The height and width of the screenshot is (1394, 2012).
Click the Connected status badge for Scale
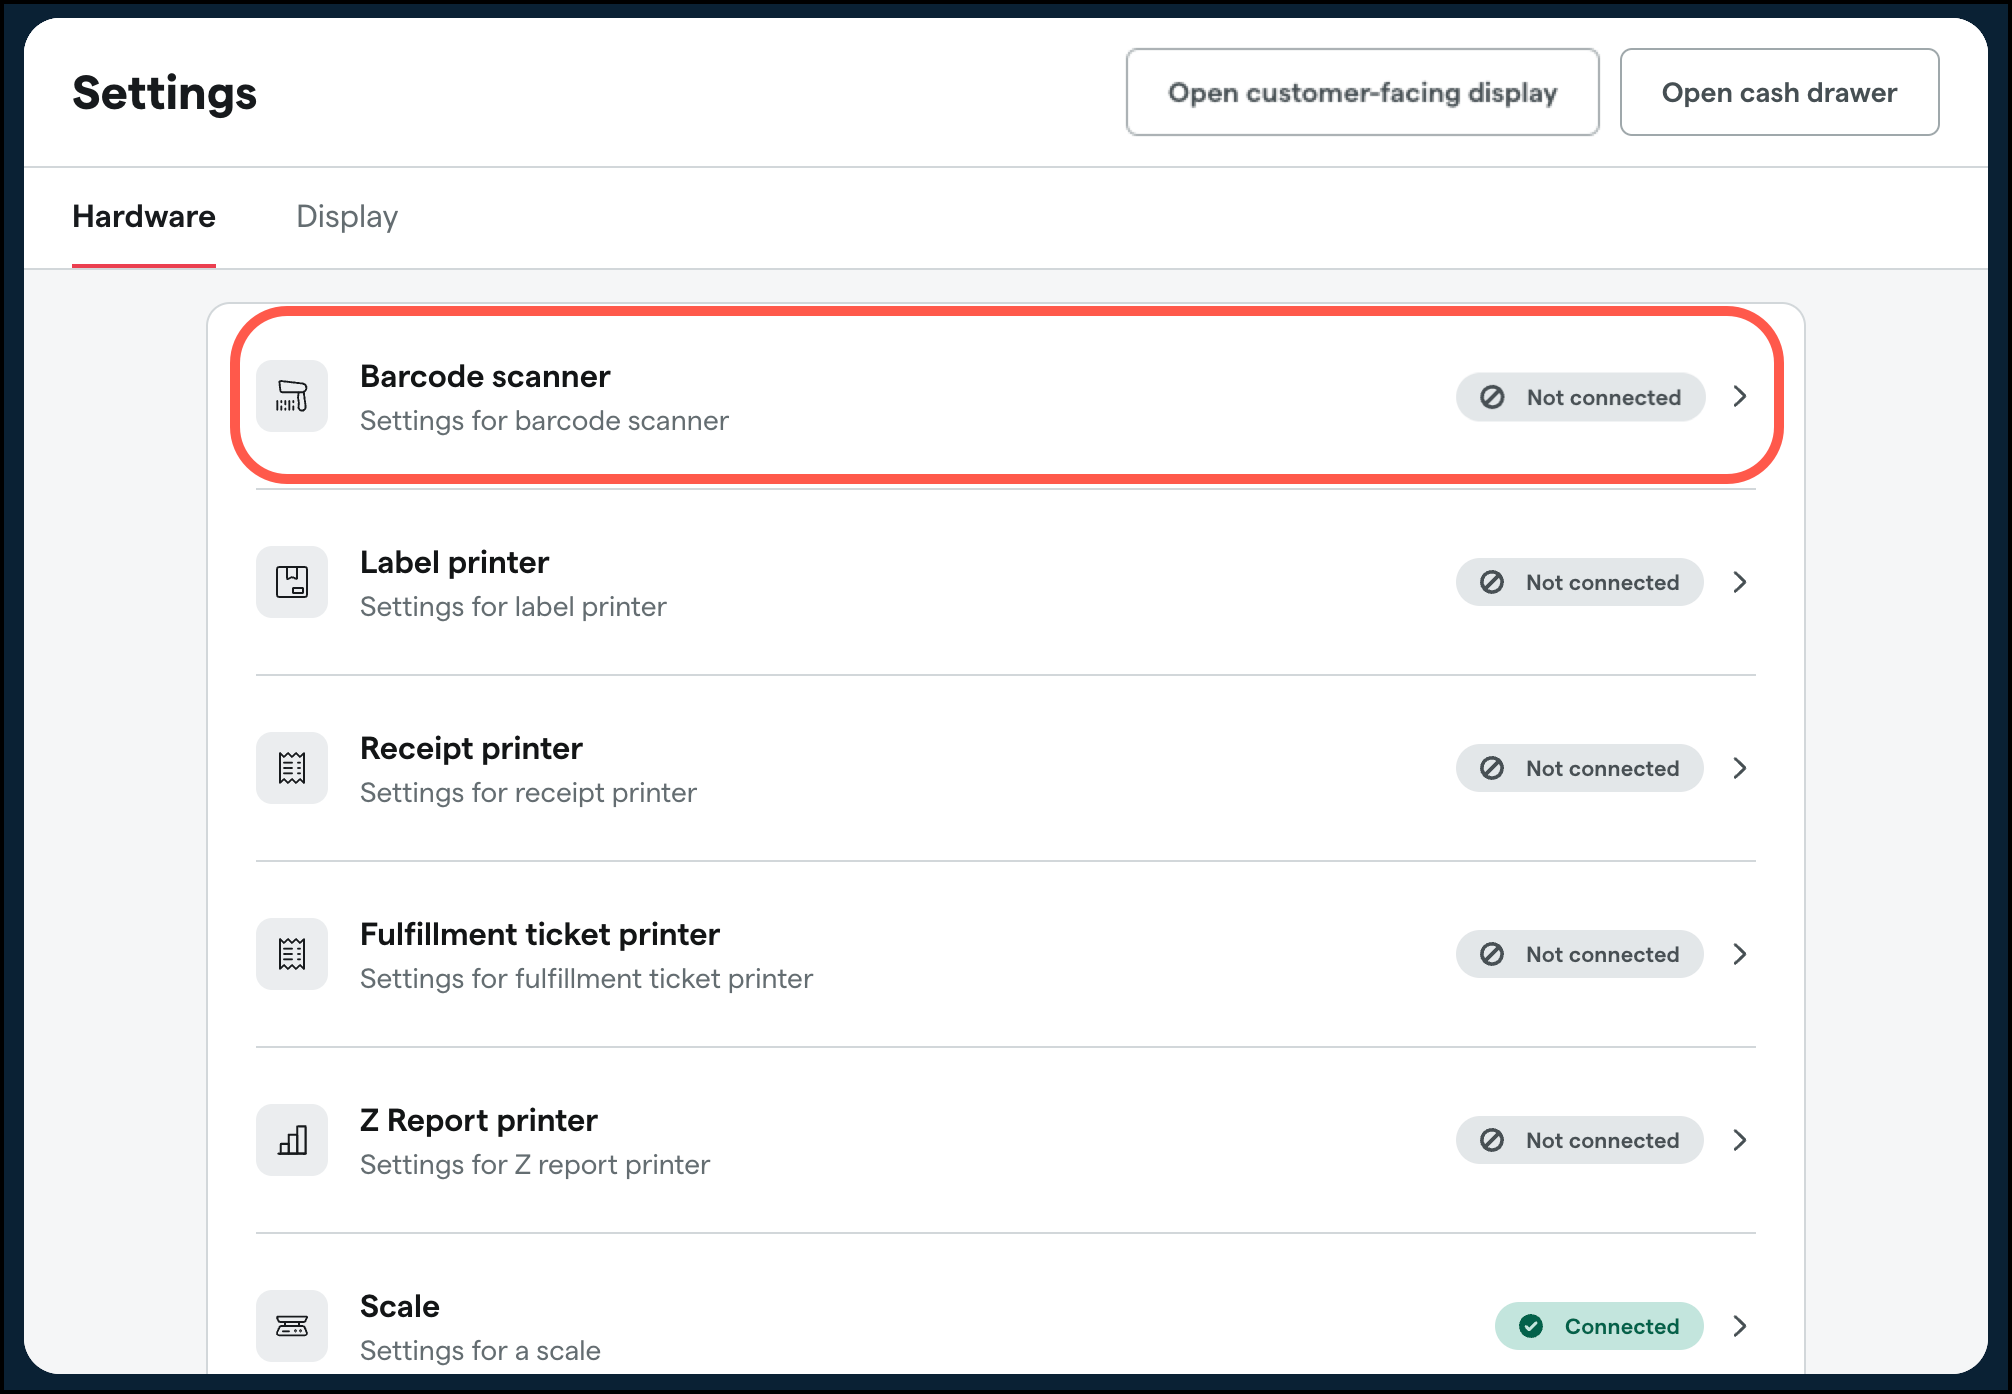coord(1597,1326)
